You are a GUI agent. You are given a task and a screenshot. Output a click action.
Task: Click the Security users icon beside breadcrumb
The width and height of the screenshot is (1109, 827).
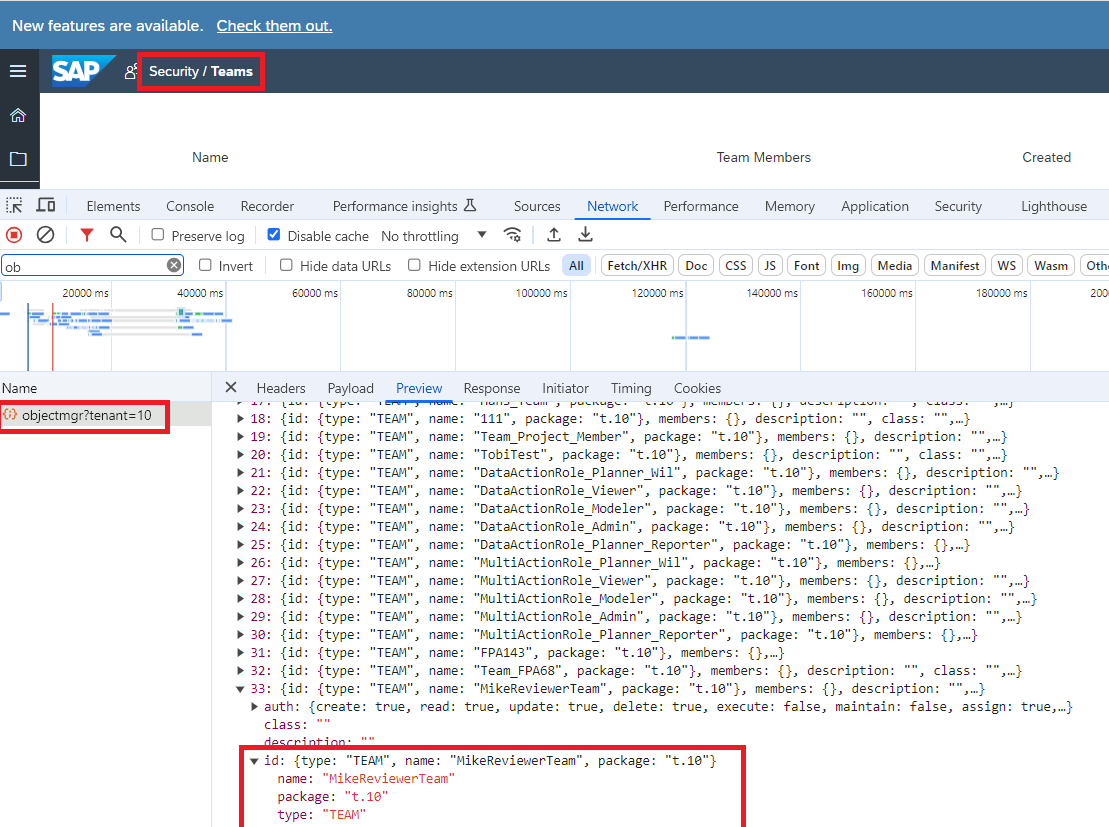130,71
